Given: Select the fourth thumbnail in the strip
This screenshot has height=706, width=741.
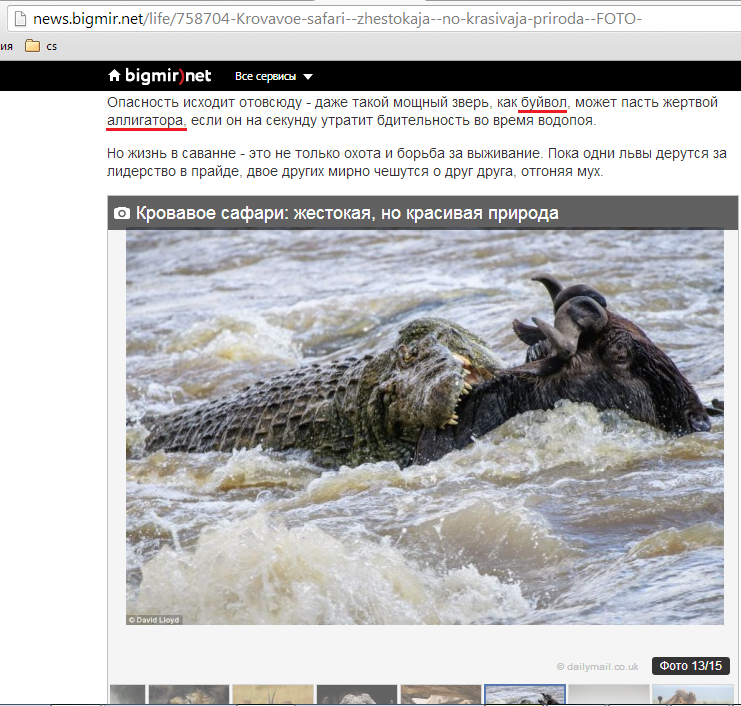Looking at the screenshot, I should (356, 695).
